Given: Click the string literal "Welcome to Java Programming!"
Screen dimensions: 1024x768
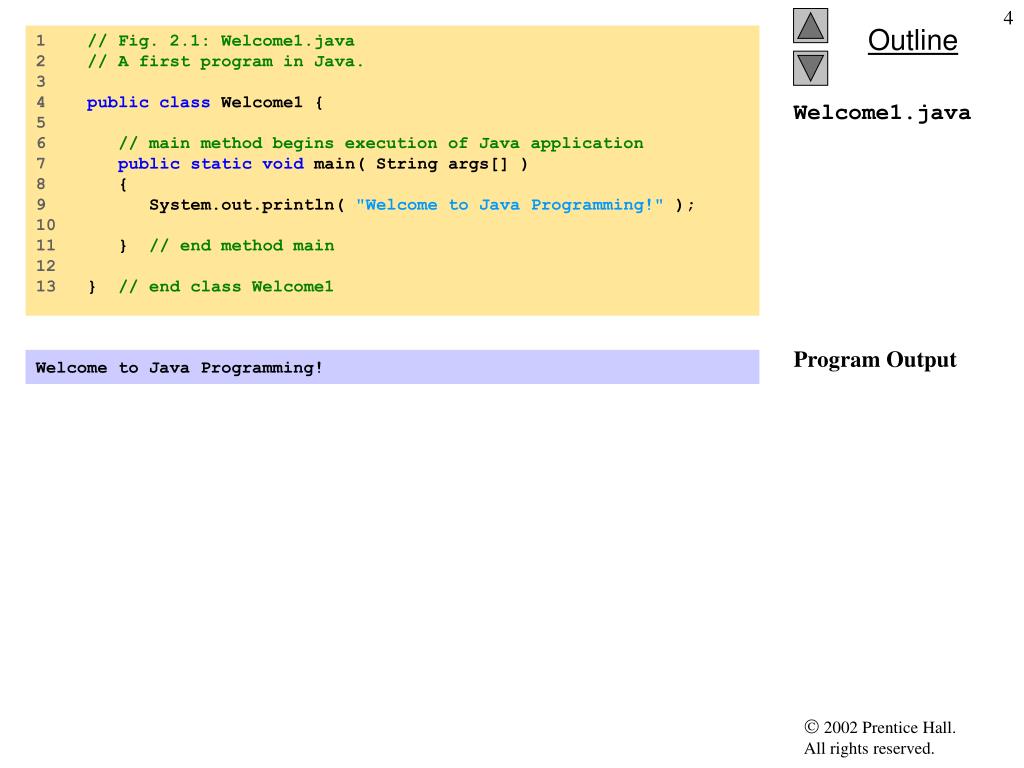Looking at the screenshot, I should coord(509,205).
